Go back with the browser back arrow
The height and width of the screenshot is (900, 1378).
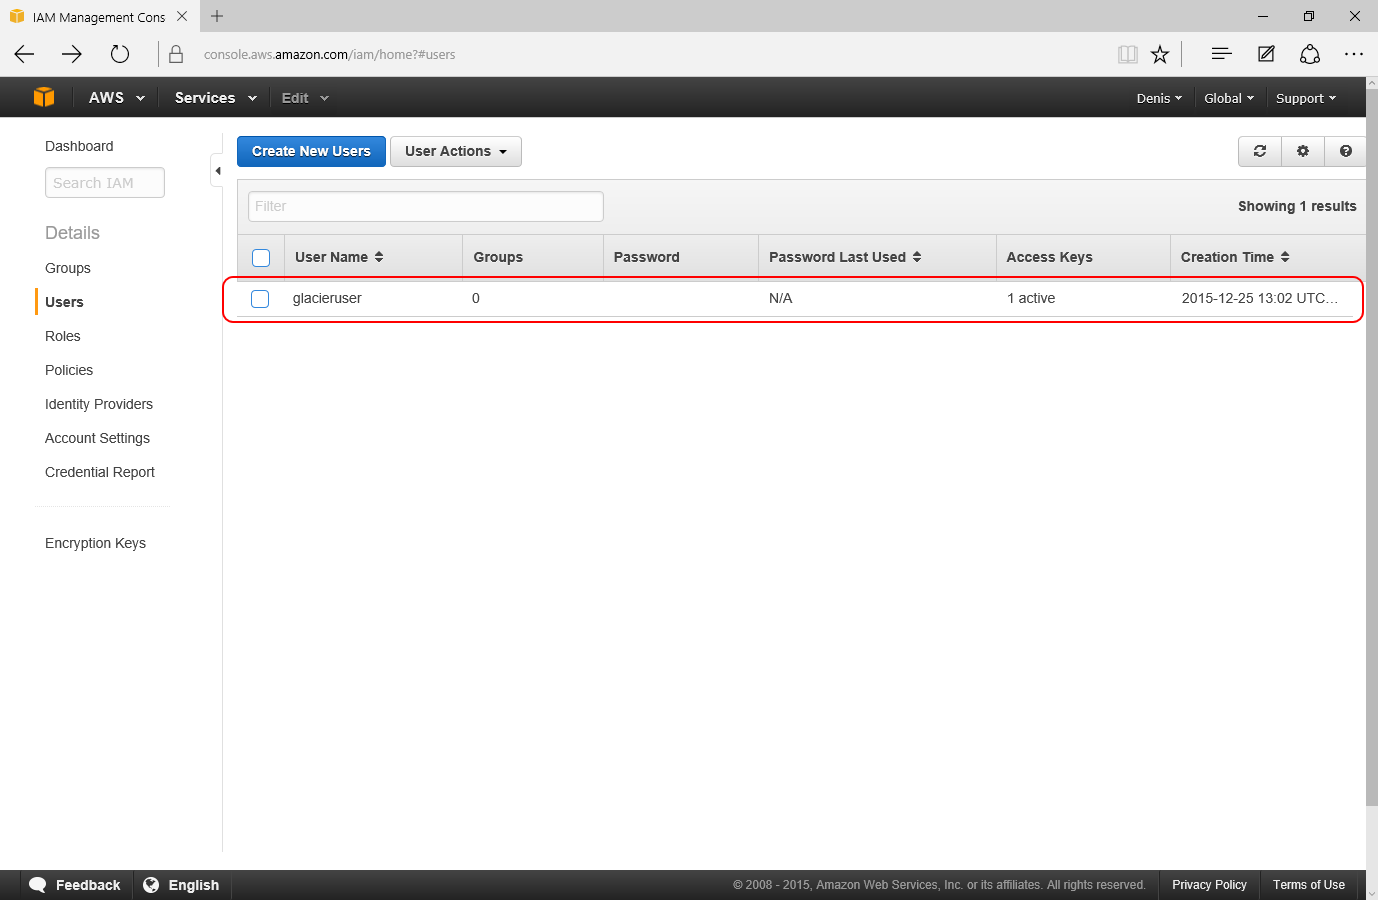(x=25, y=54)
